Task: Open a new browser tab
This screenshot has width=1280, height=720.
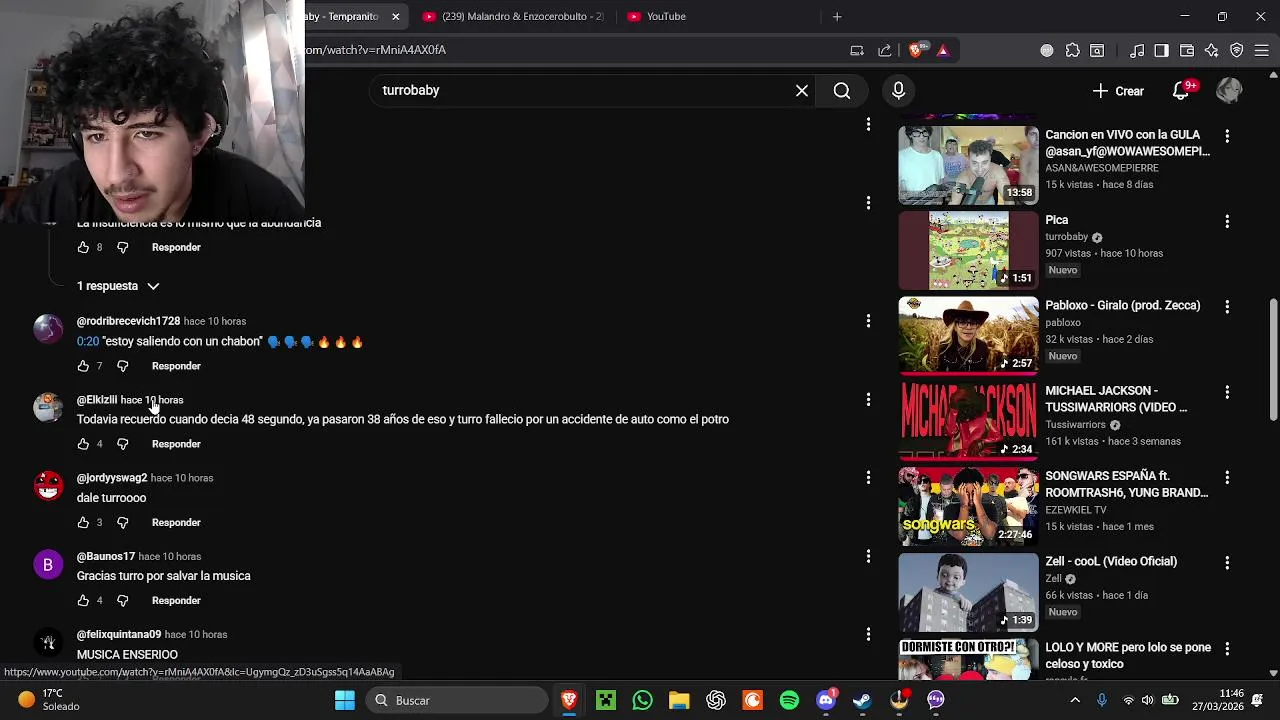Action: point(837,16)
